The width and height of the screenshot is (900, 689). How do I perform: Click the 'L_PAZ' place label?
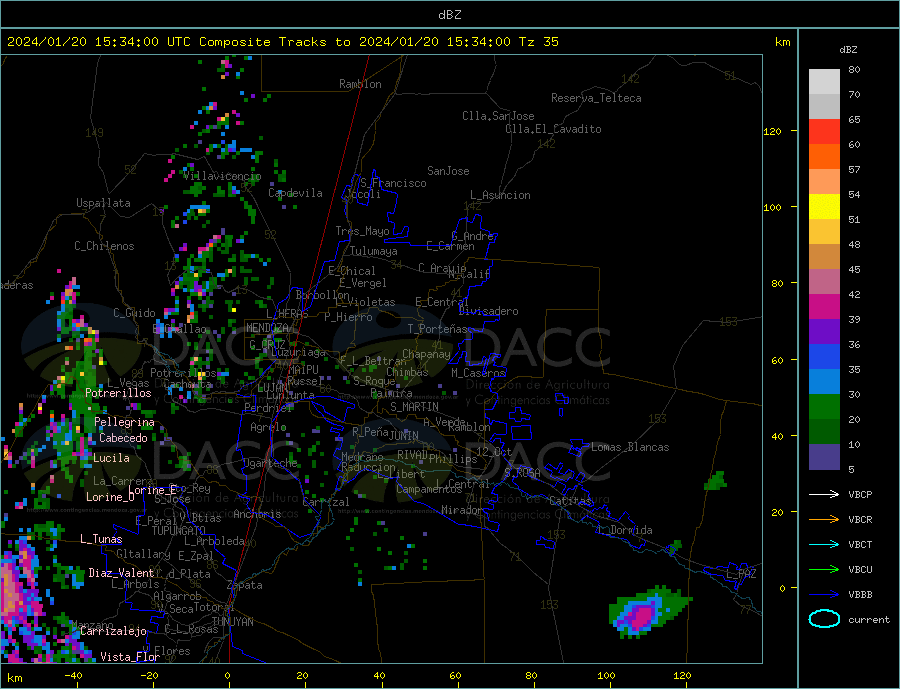point(741,574)
